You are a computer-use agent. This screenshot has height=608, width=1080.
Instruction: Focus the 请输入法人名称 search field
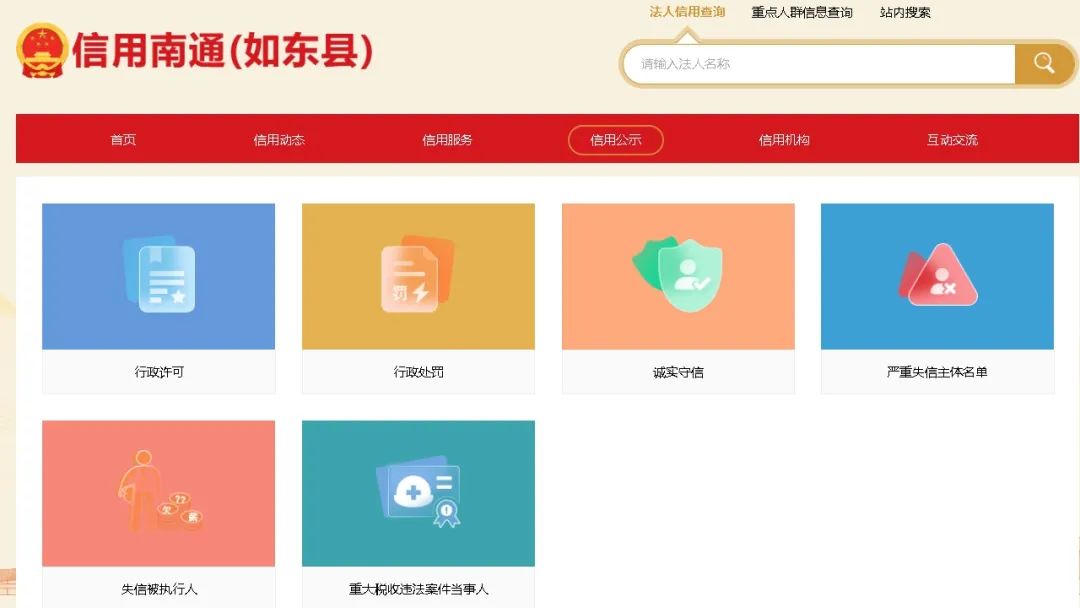pos(820,64)
